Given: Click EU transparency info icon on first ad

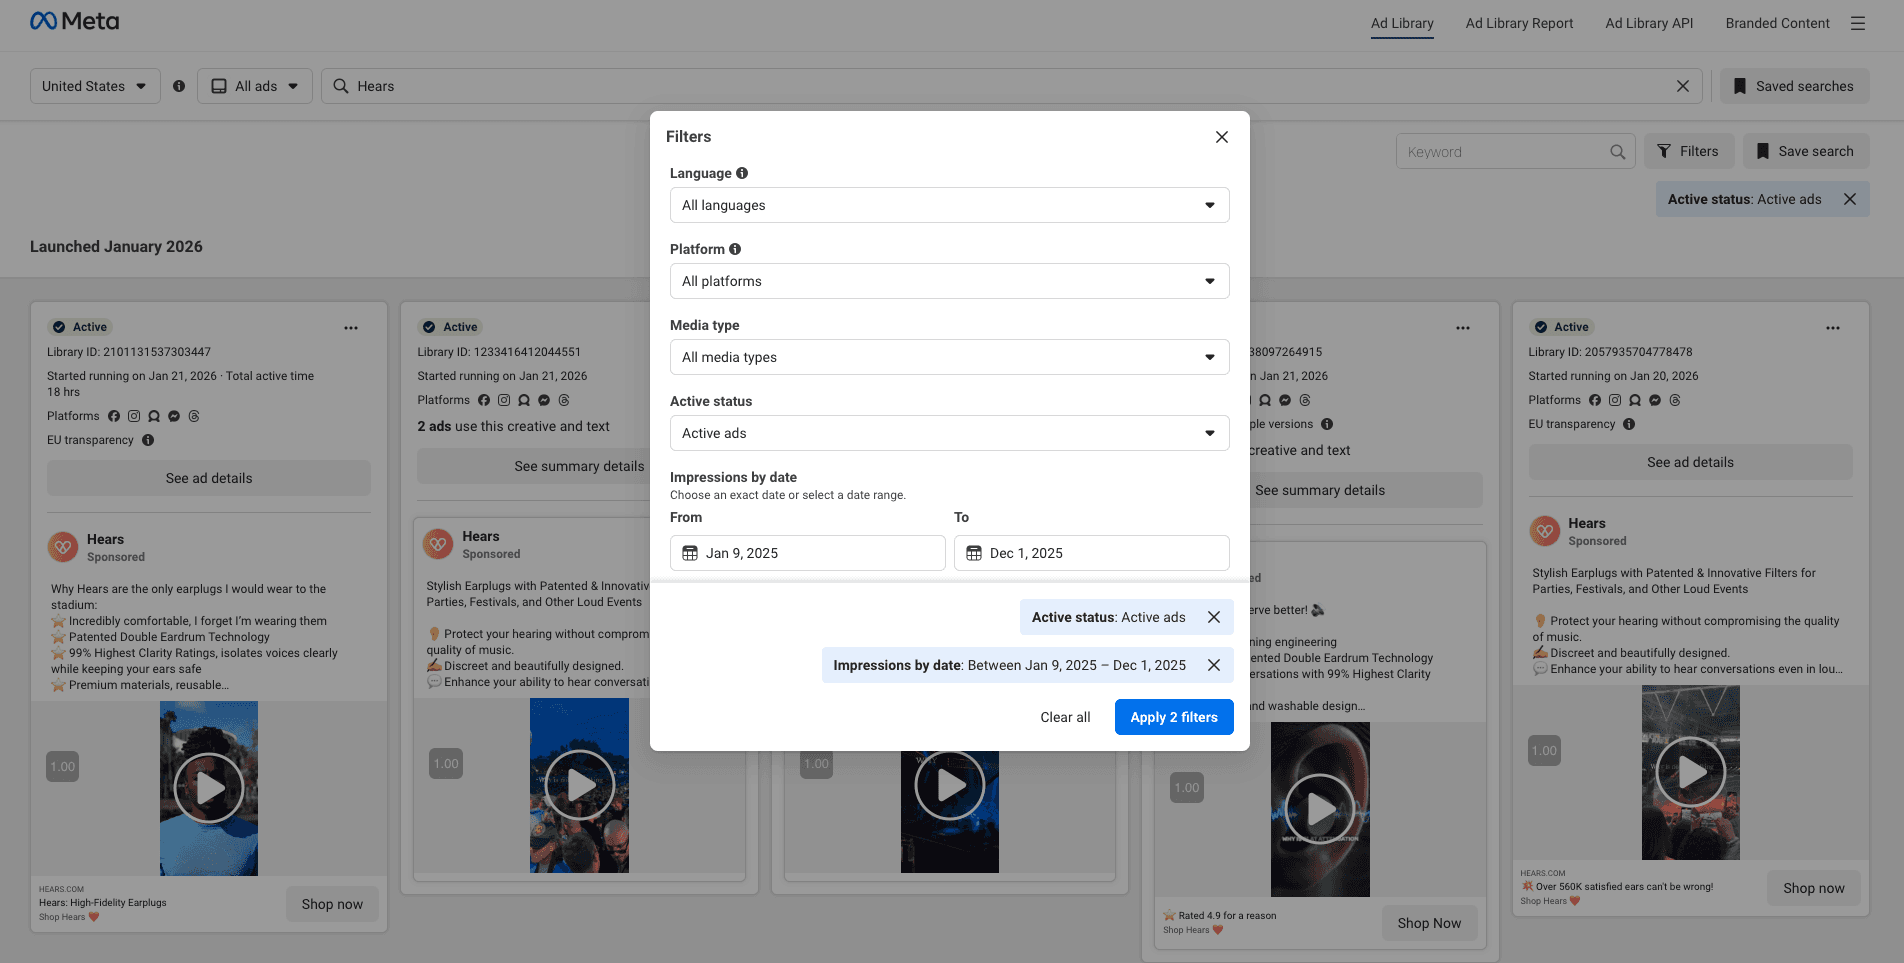Looking at the screenshot, I should click(148, 440).
